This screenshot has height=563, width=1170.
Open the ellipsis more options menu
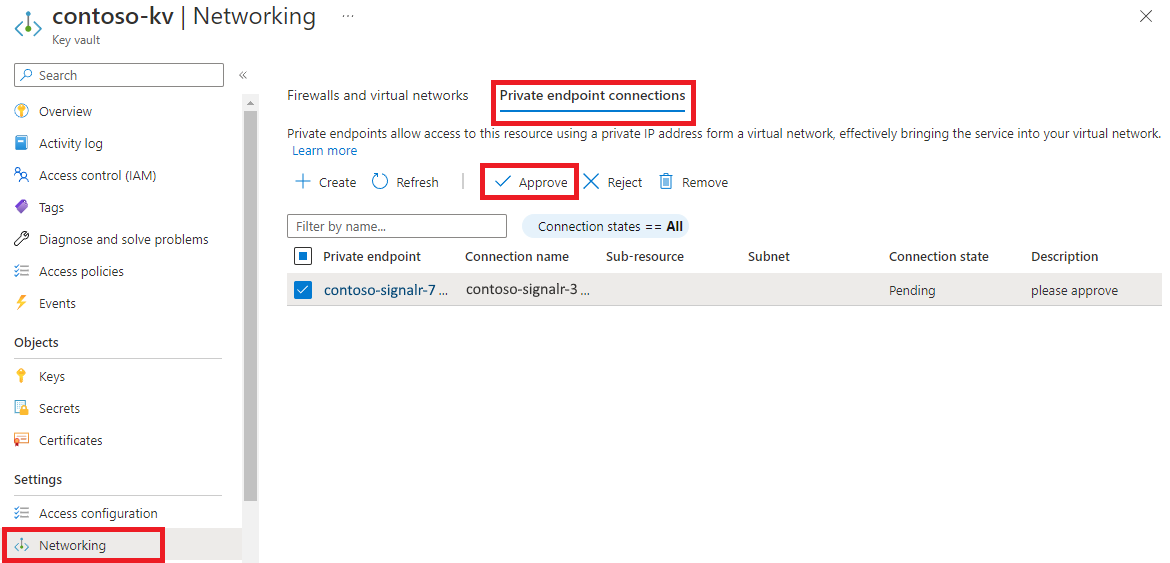pos(348,16)
